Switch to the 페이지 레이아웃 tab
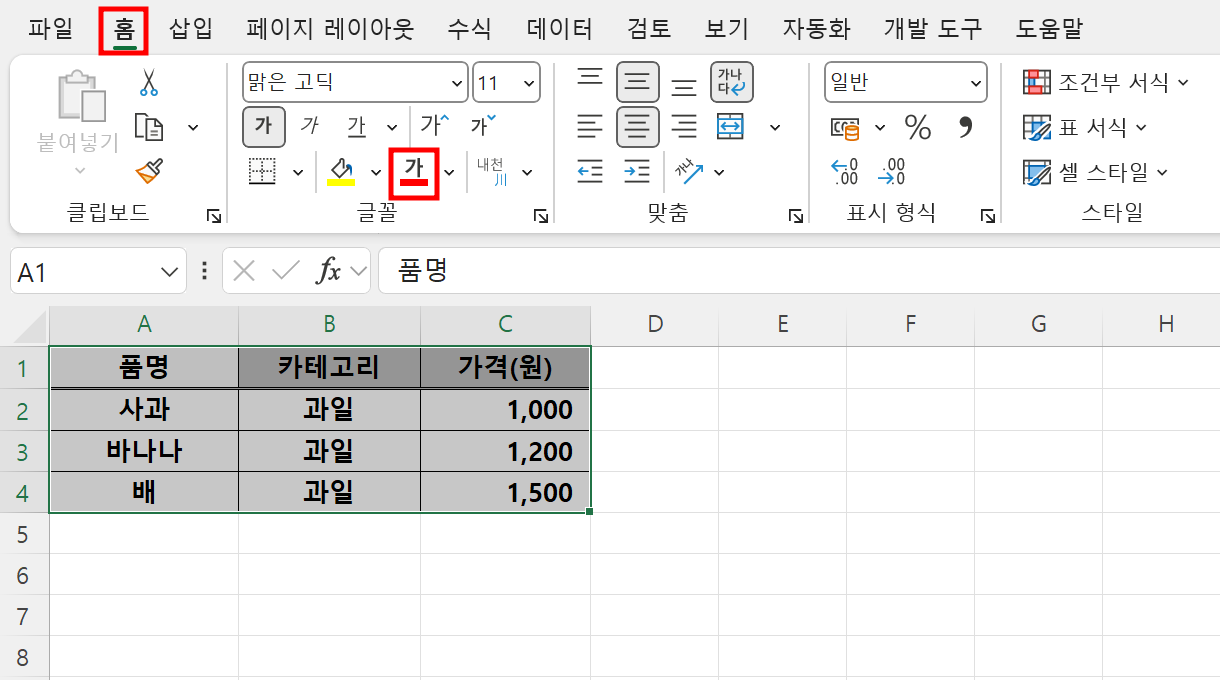 [330, 29]
